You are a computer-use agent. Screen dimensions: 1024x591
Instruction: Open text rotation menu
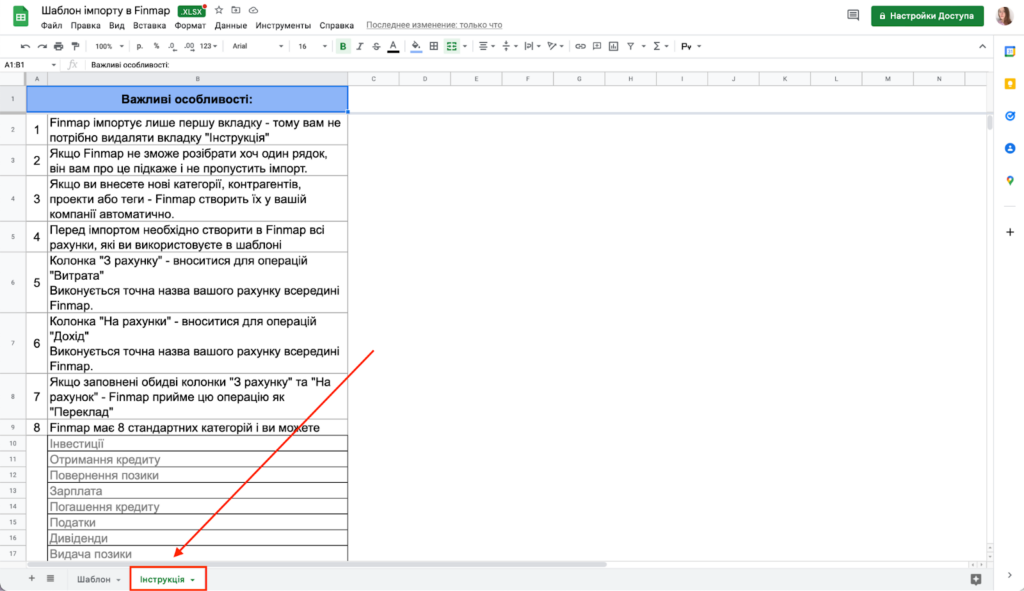coord(556,46)
